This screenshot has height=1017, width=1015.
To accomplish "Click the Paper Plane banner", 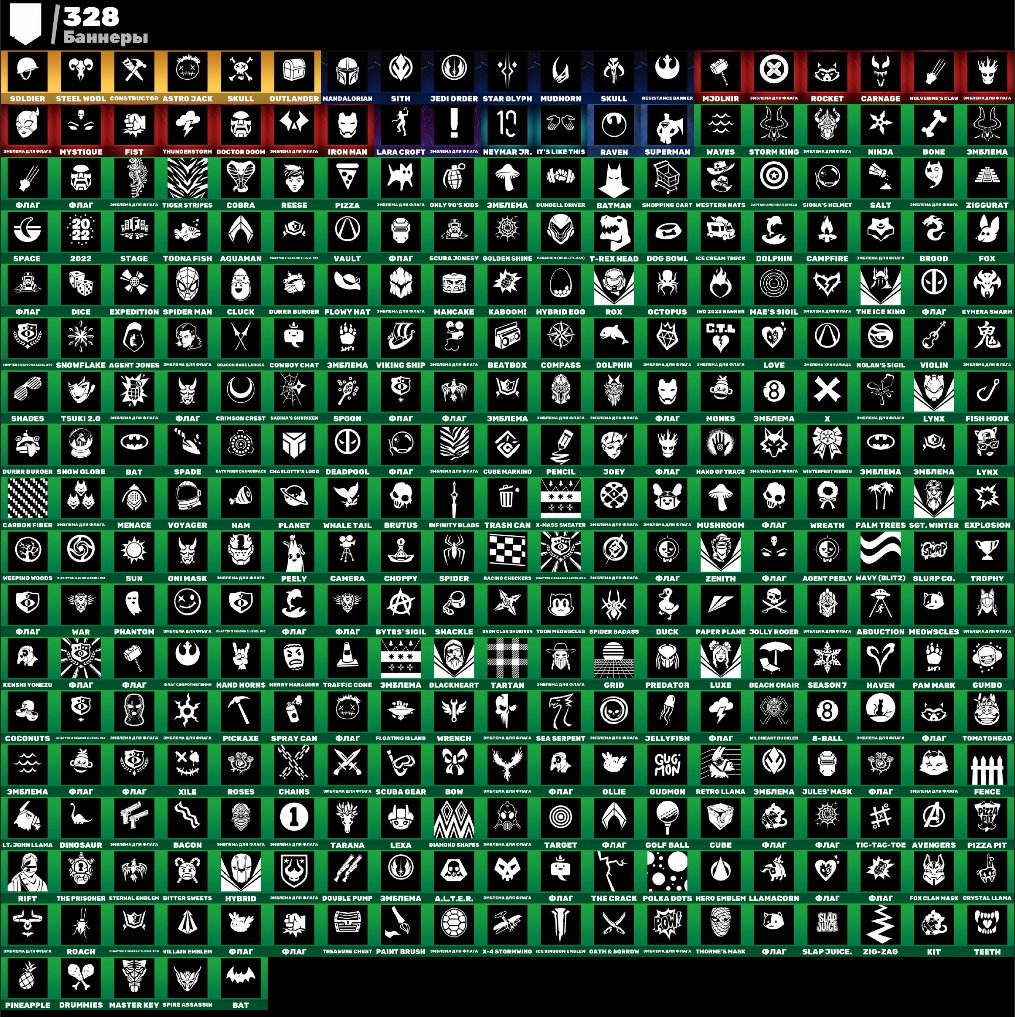I will pos(720,604).
